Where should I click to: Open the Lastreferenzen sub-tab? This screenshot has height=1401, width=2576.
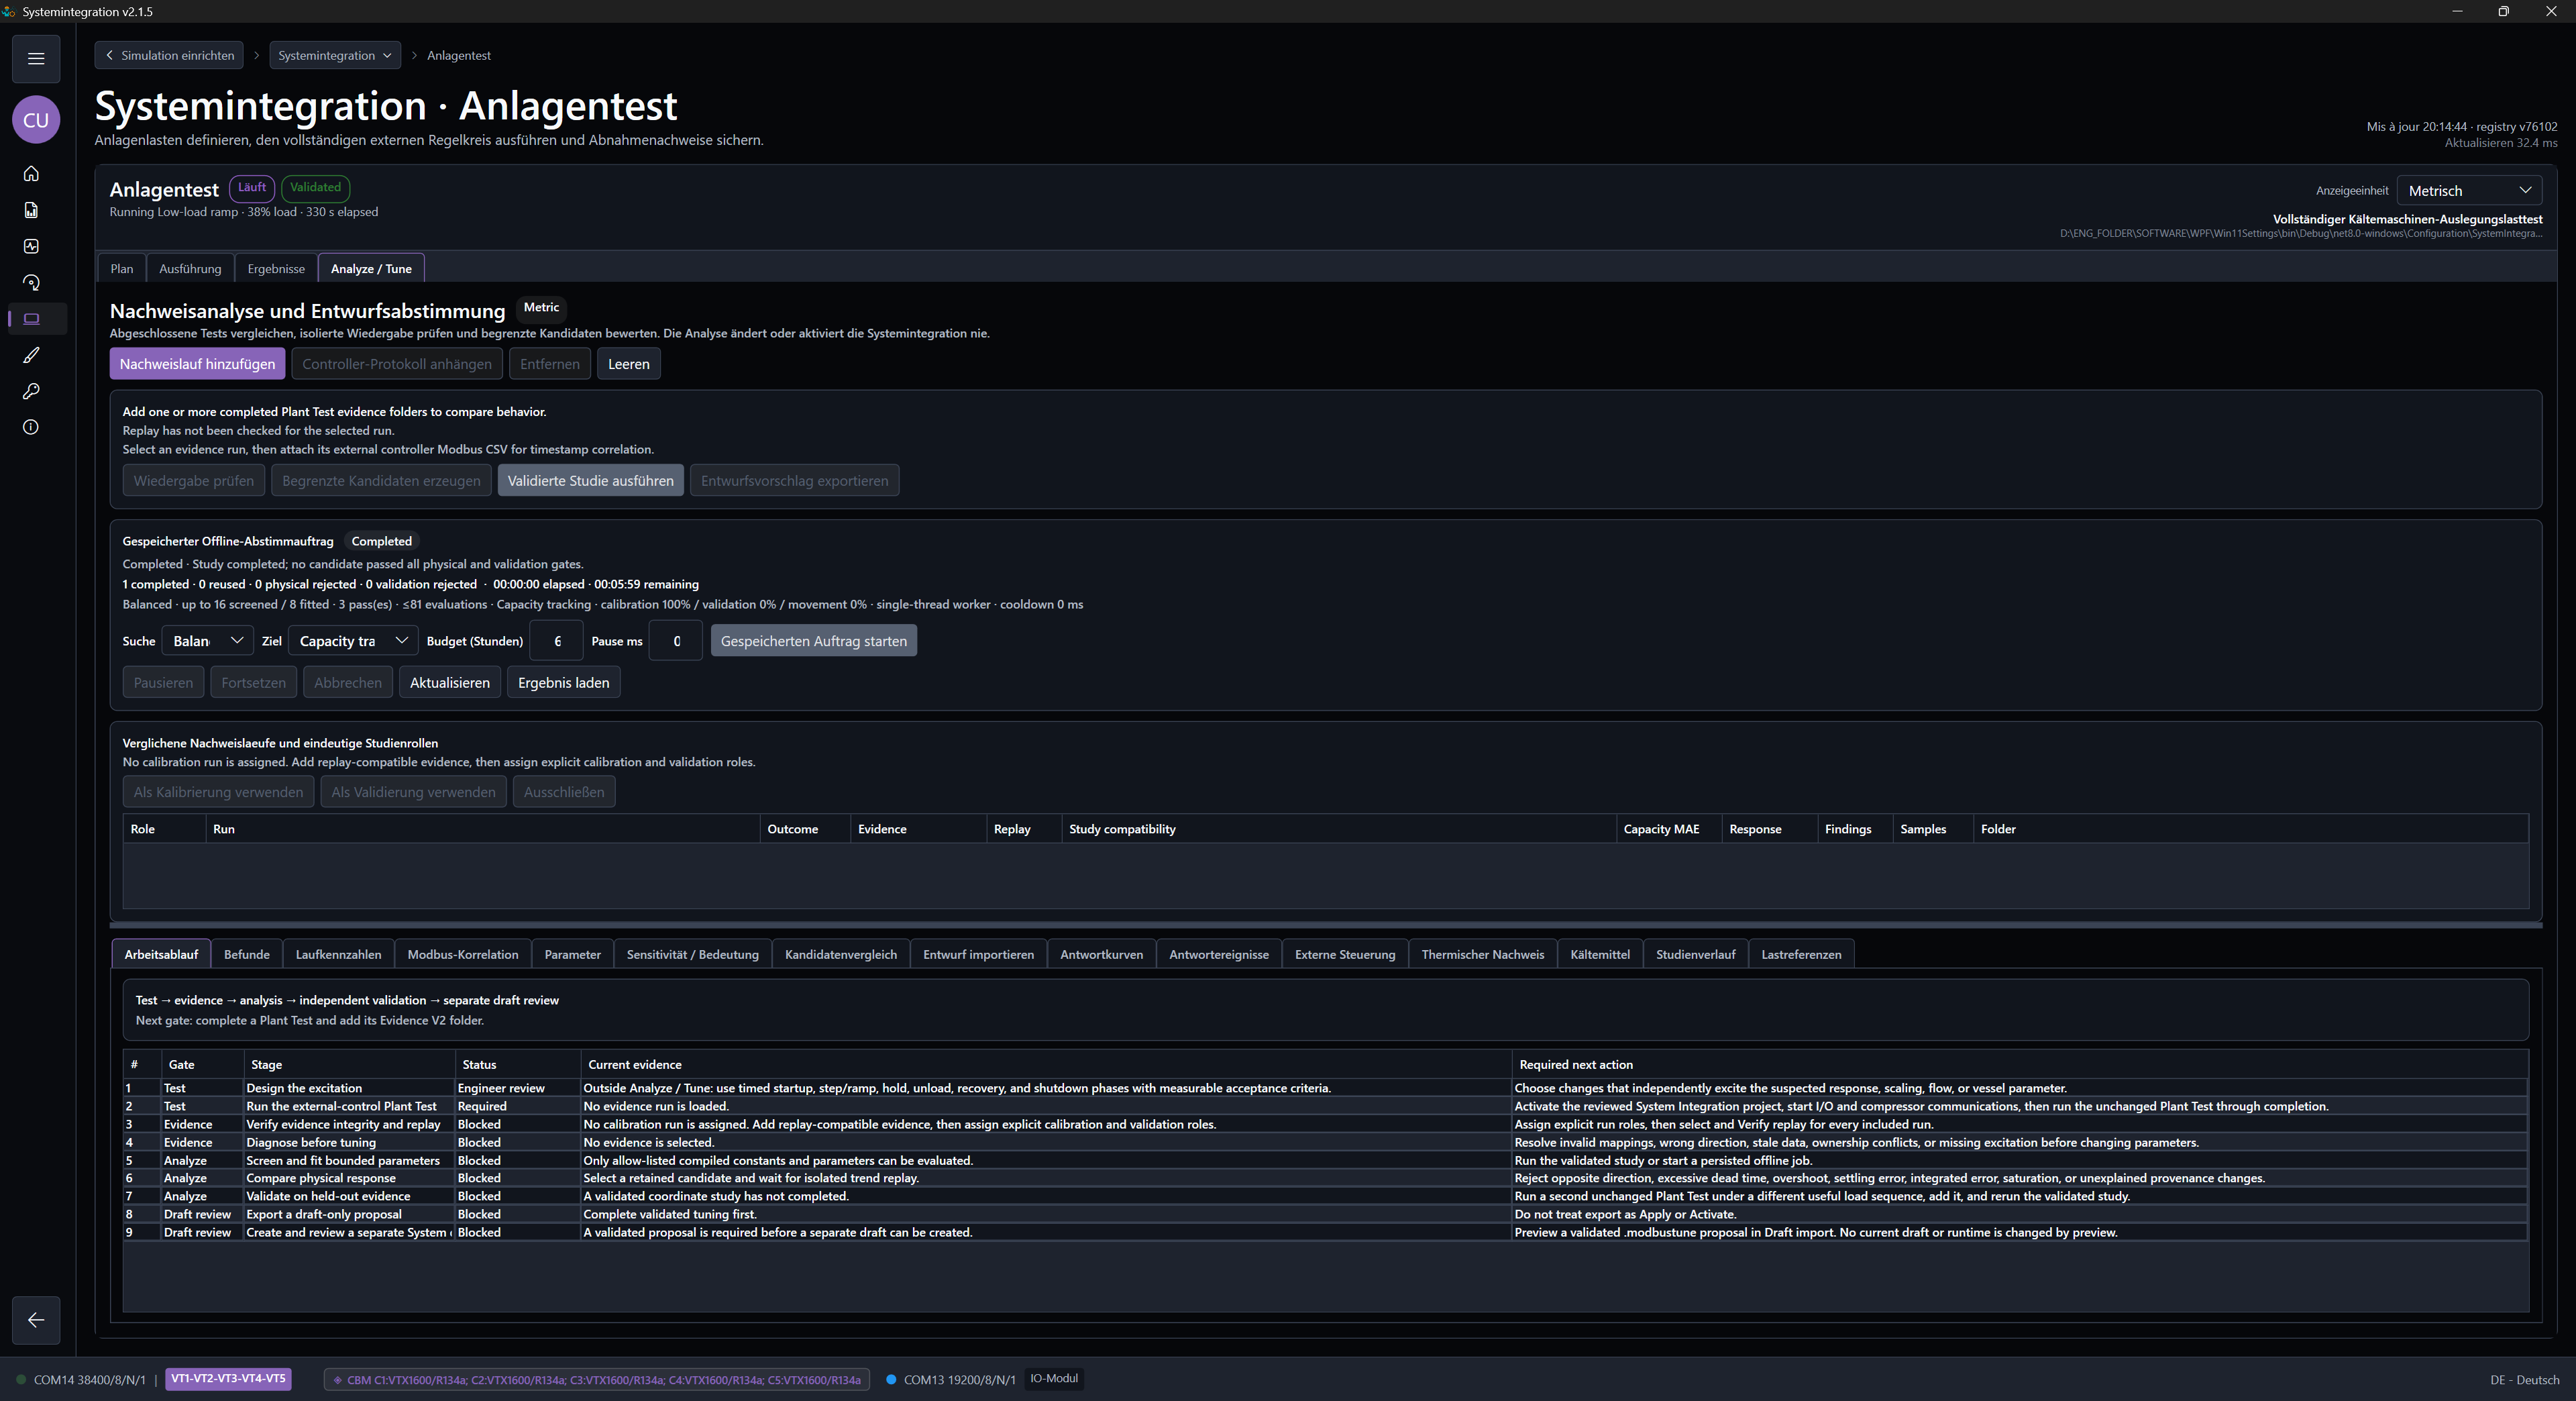click(1801, 954)
